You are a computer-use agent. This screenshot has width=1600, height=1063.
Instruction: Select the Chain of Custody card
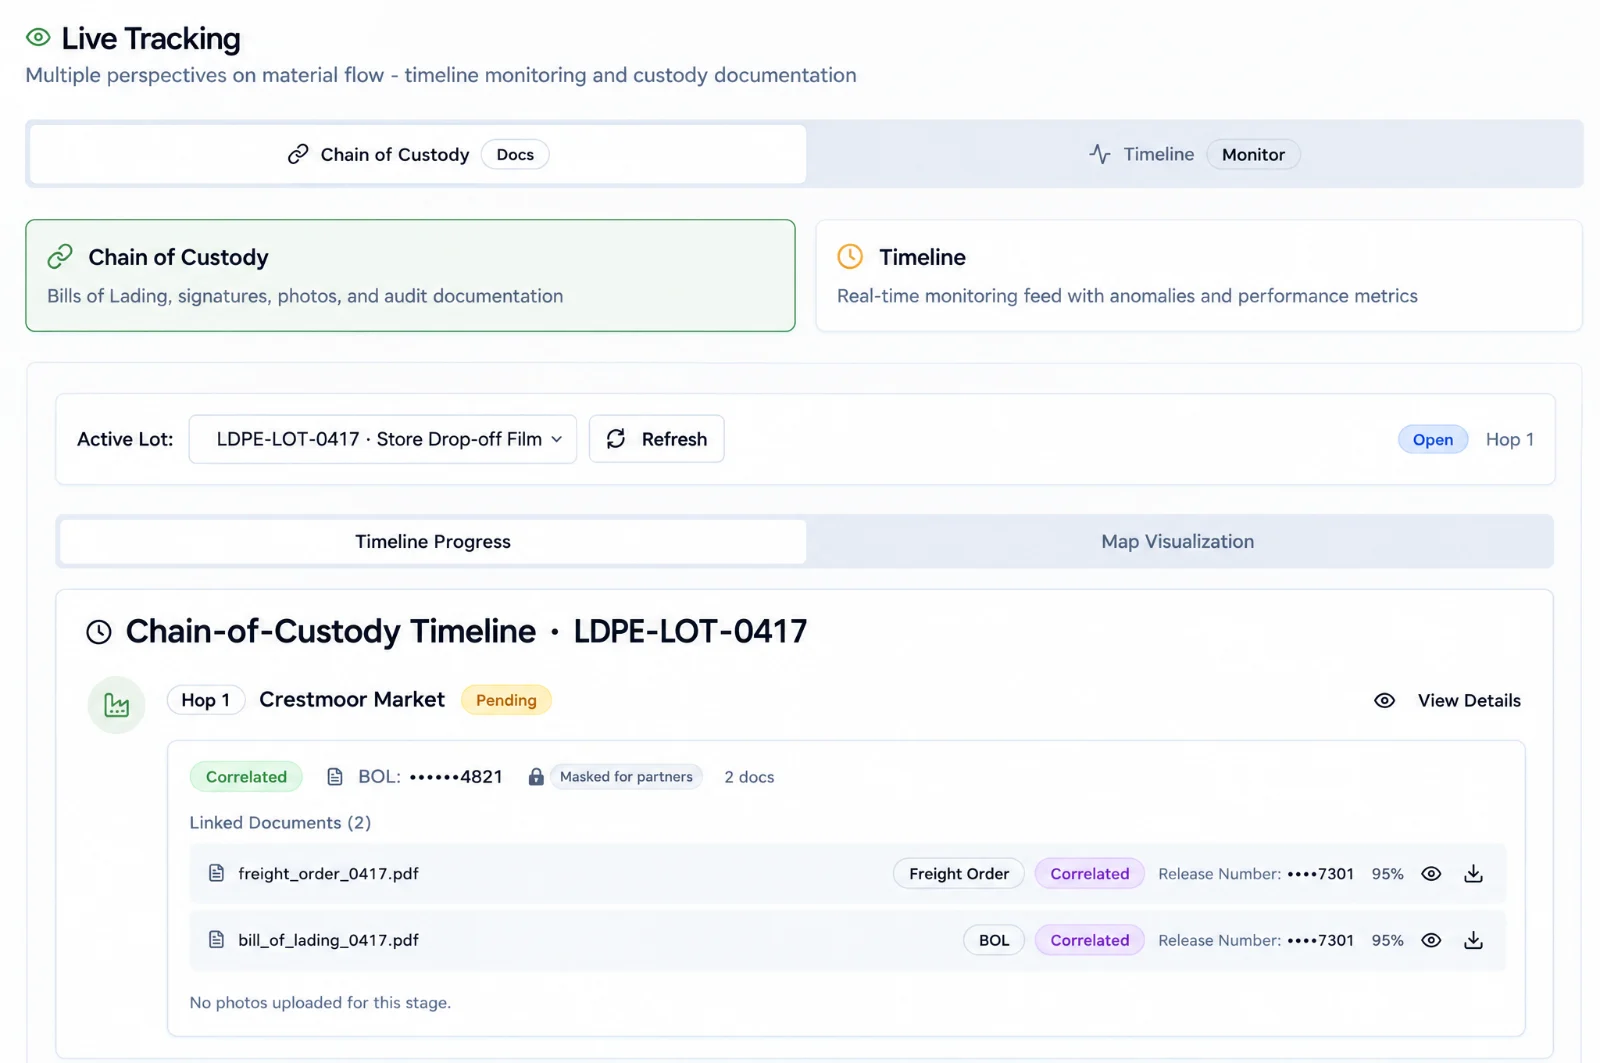[410, 276]
